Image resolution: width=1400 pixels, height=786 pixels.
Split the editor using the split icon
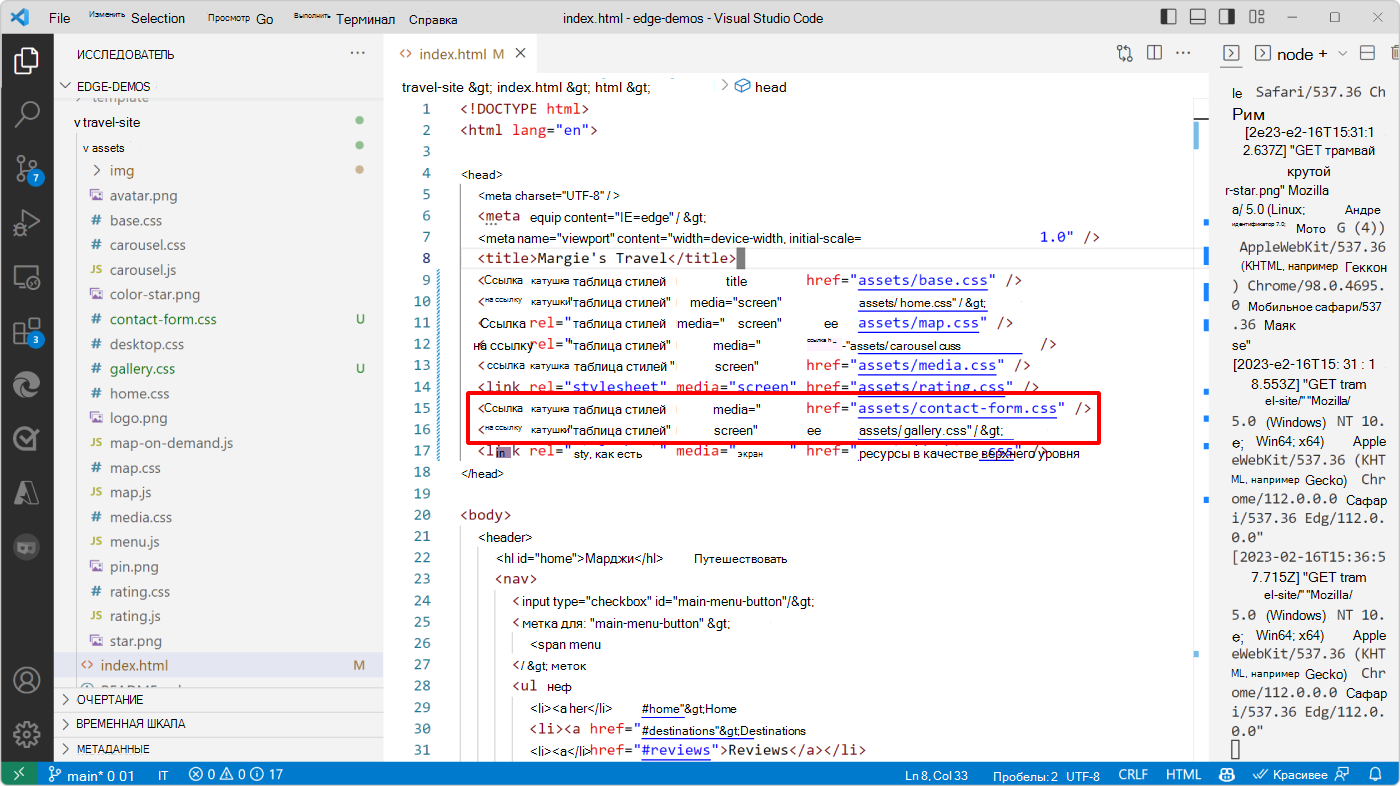coord(1154,53)
